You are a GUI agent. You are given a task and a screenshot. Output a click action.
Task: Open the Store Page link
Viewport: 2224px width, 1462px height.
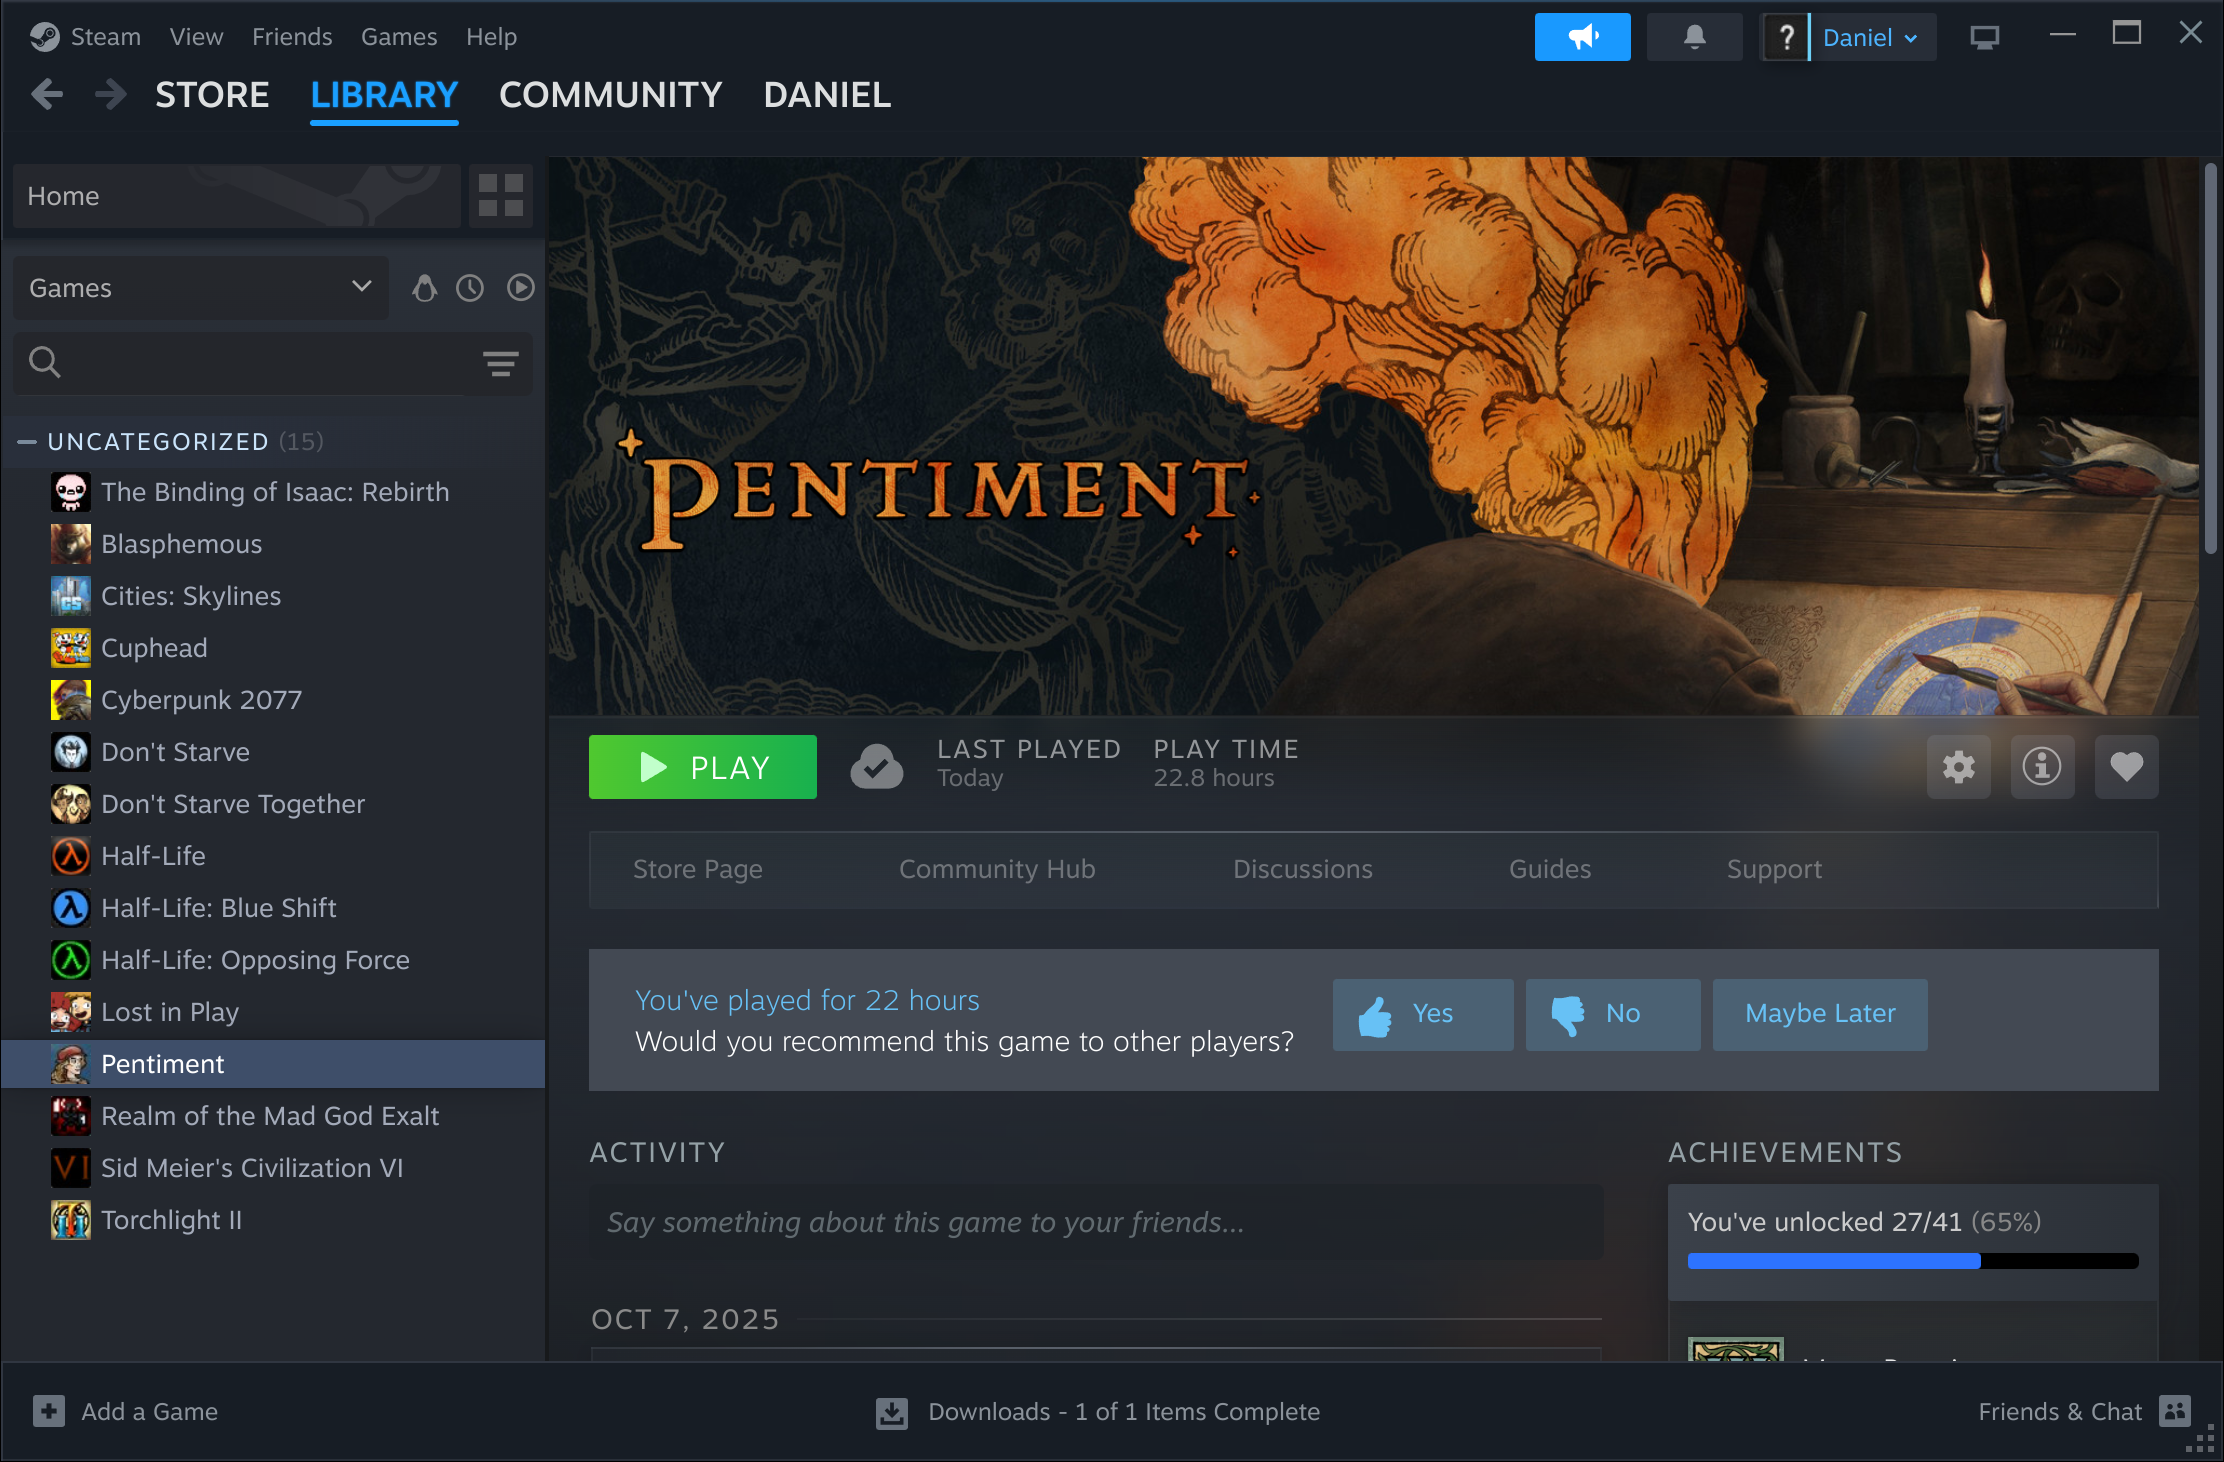coord(698,869)
